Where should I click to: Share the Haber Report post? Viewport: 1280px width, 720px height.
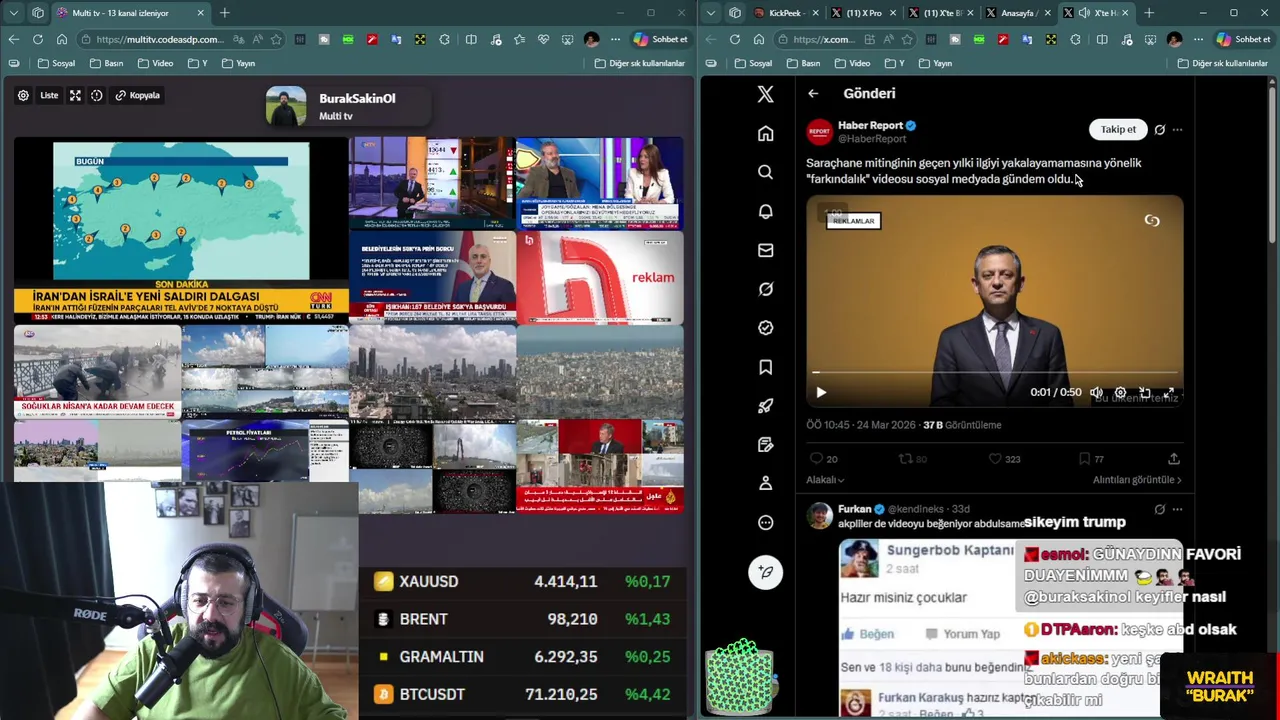point(1173,459)
